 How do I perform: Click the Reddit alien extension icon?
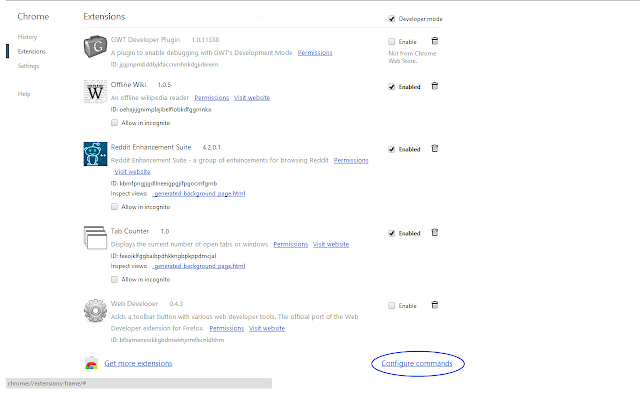(x=95, y=154)
